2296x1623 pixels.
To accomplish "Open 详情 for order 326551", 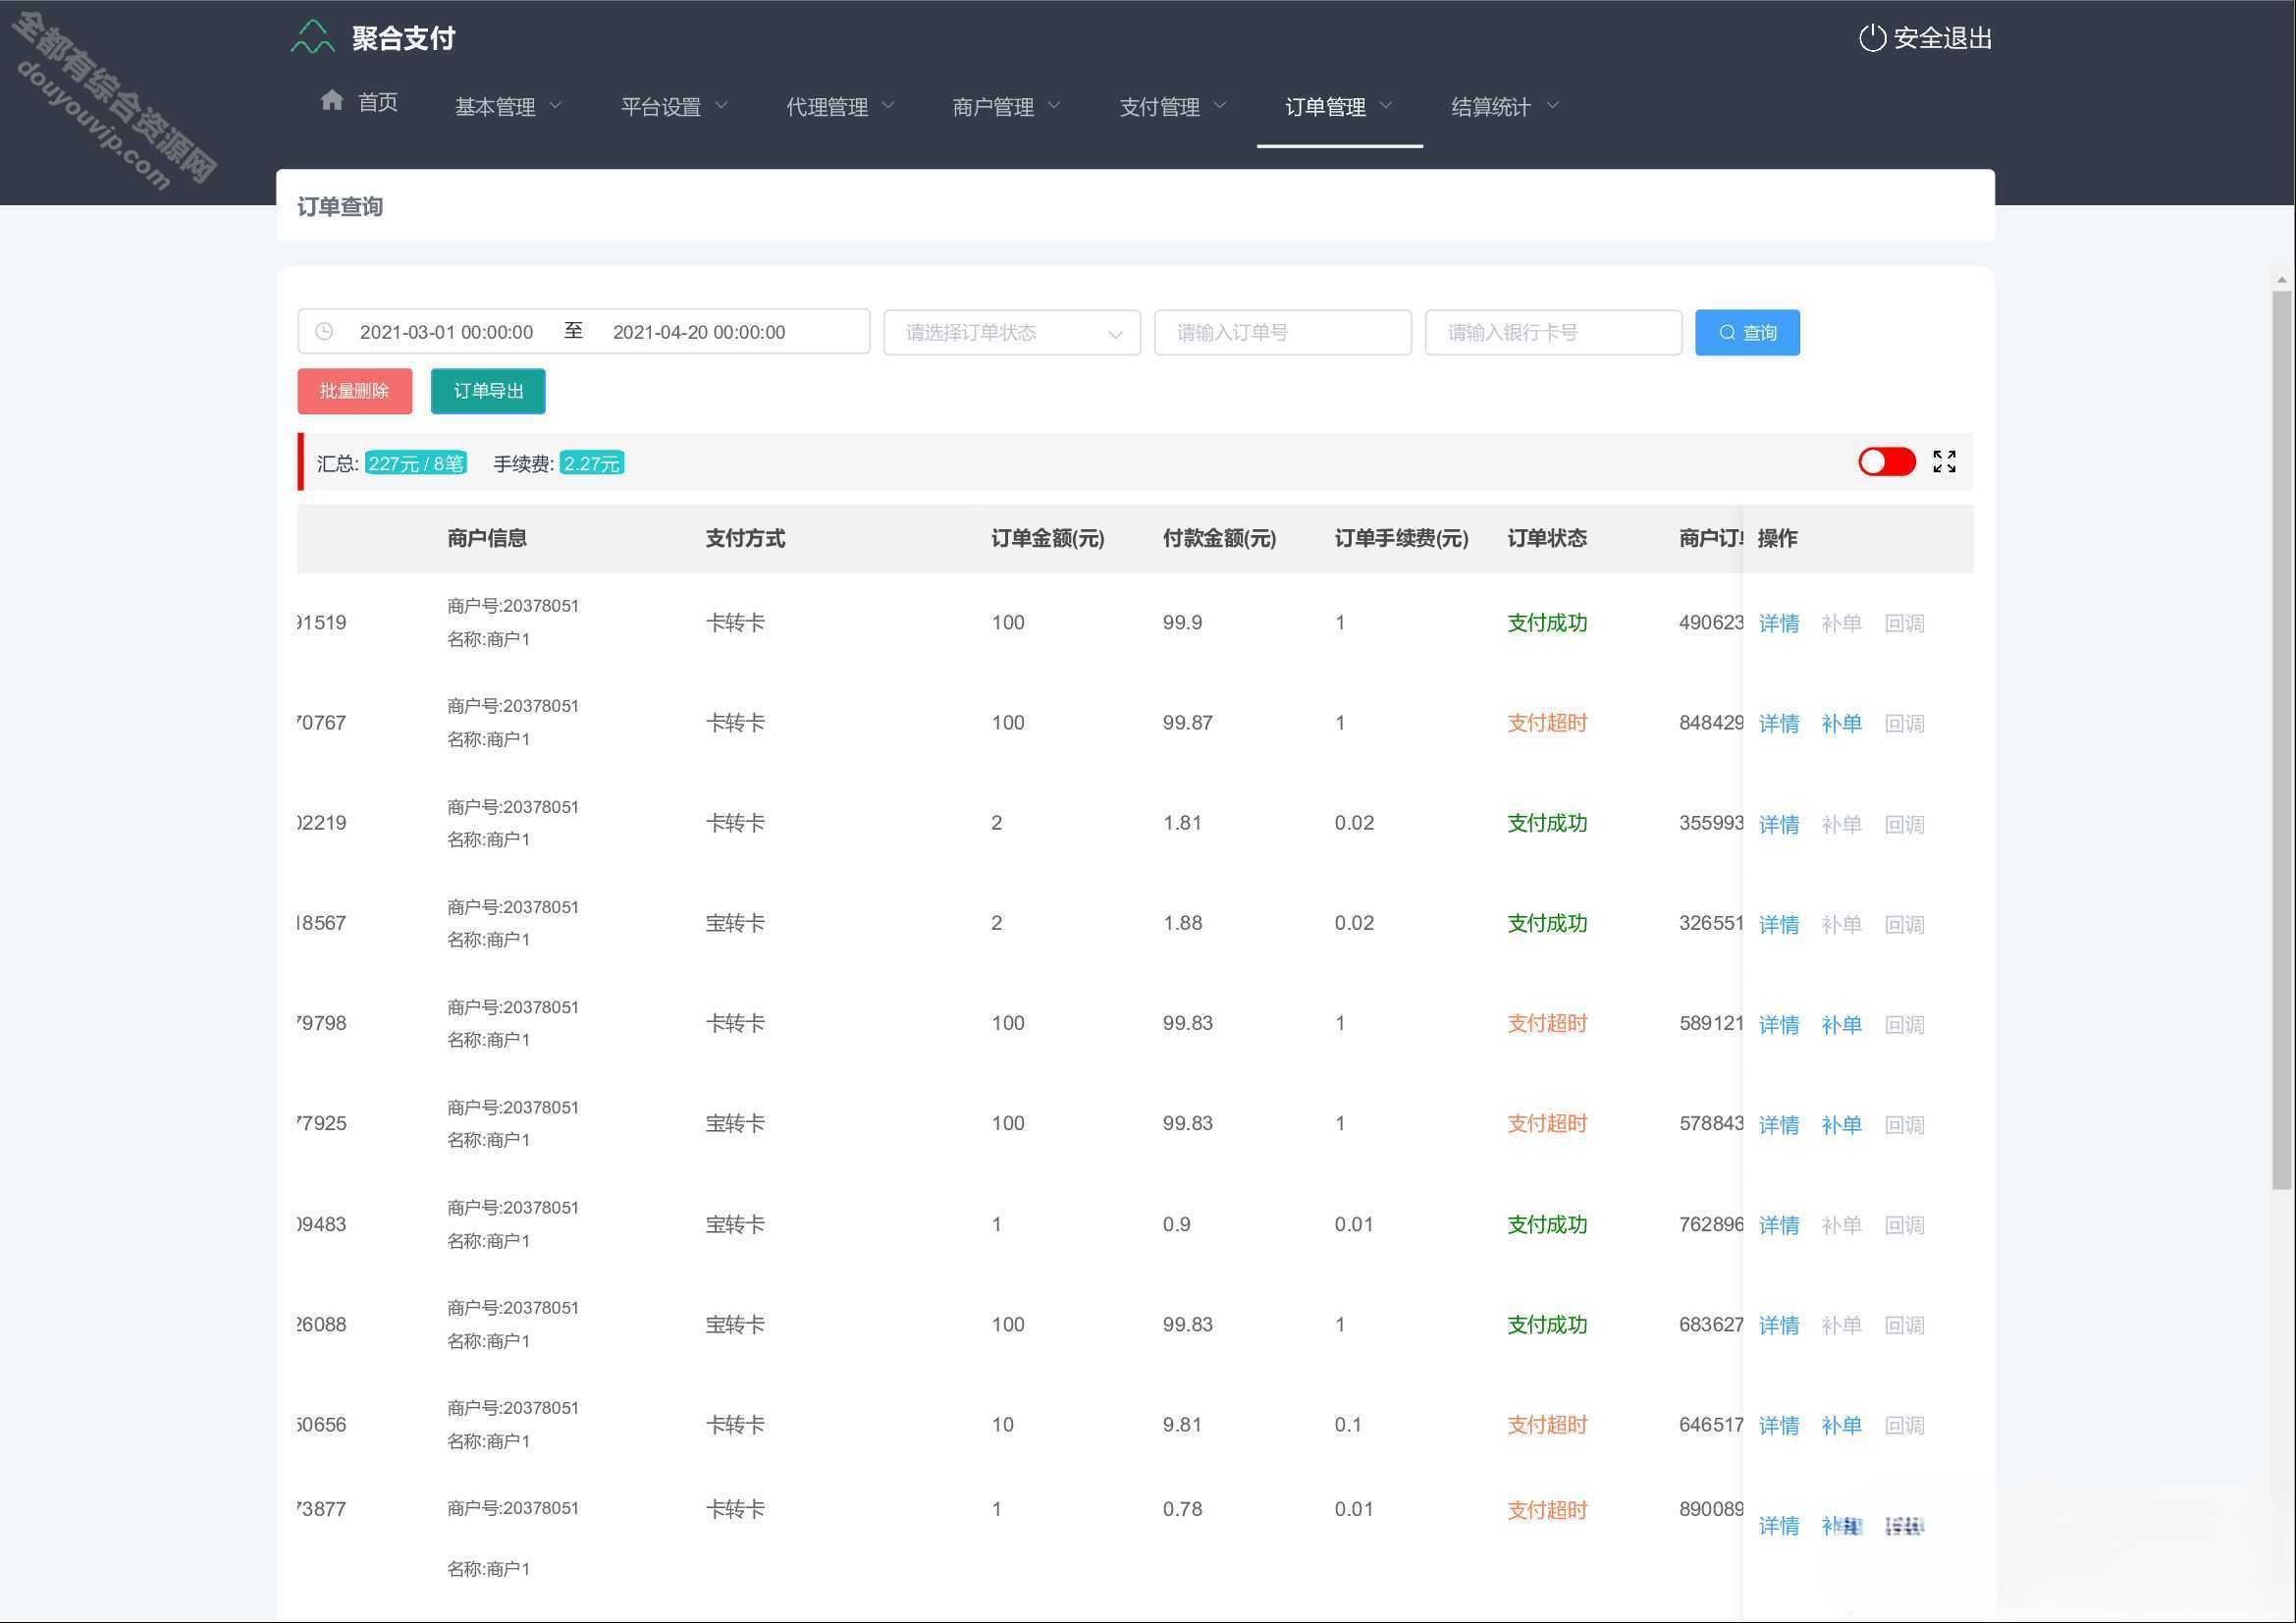I will [1779, 924].
